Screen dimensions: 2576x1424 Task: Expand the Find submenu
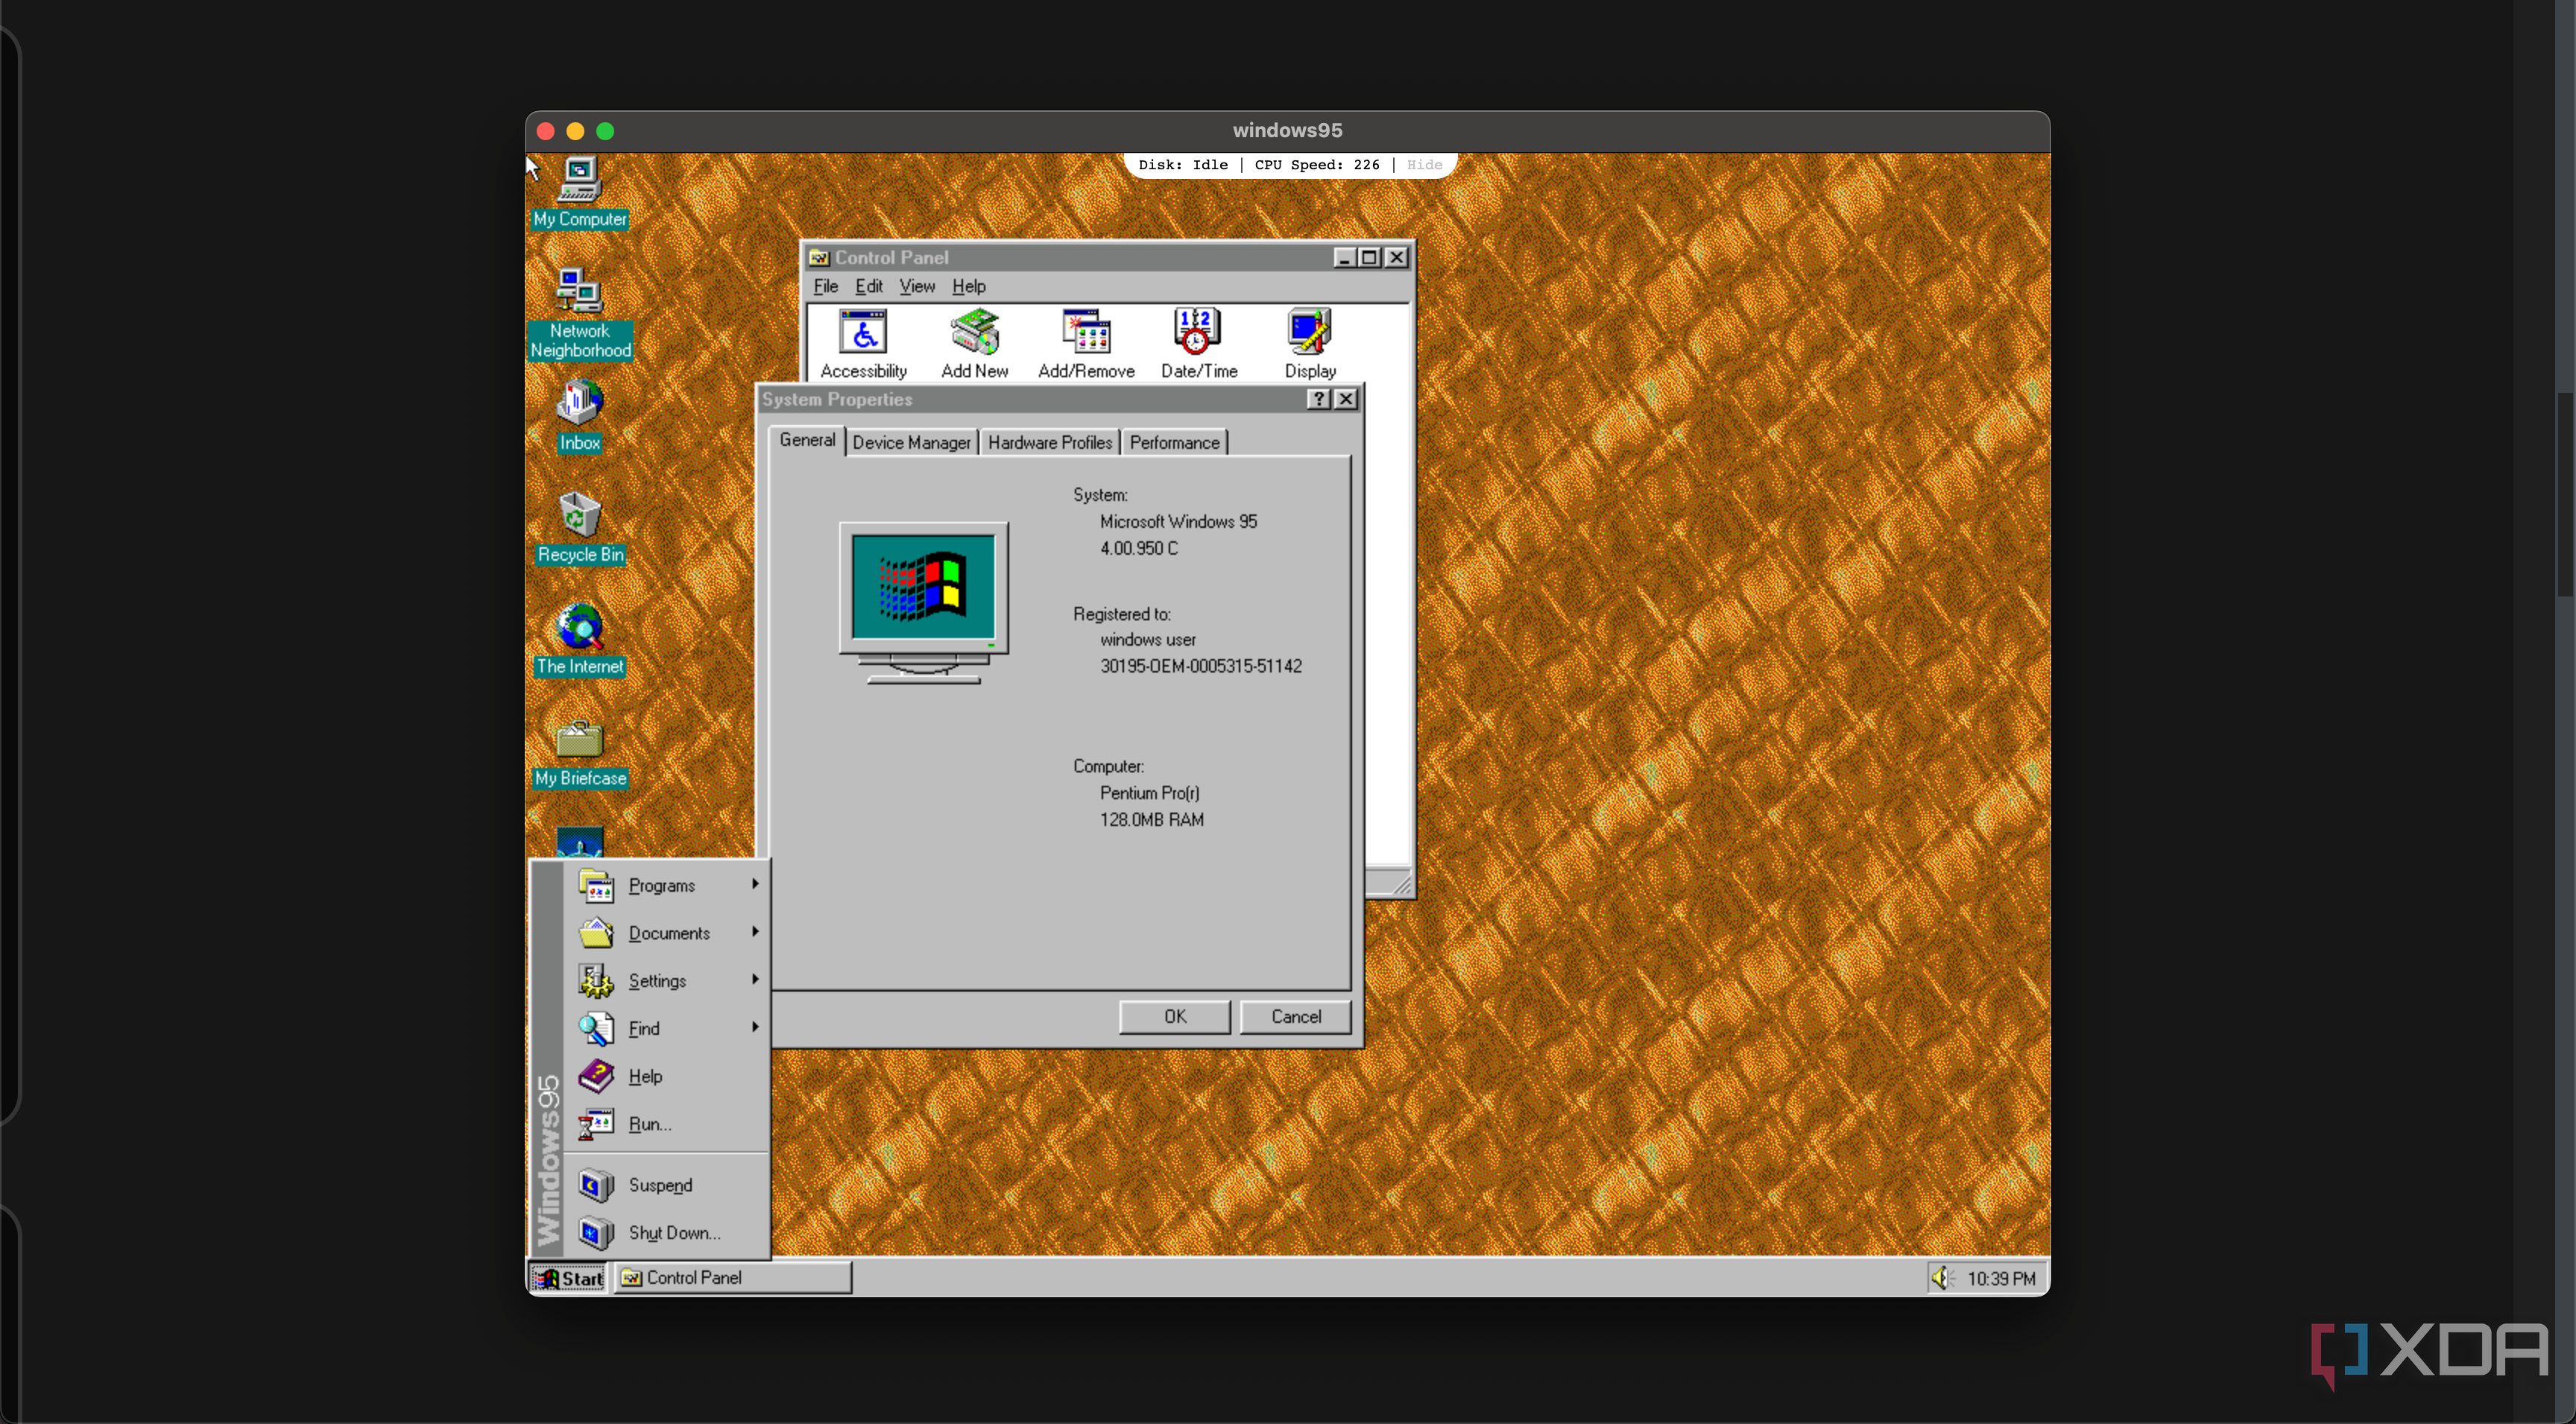[645, 1028]
